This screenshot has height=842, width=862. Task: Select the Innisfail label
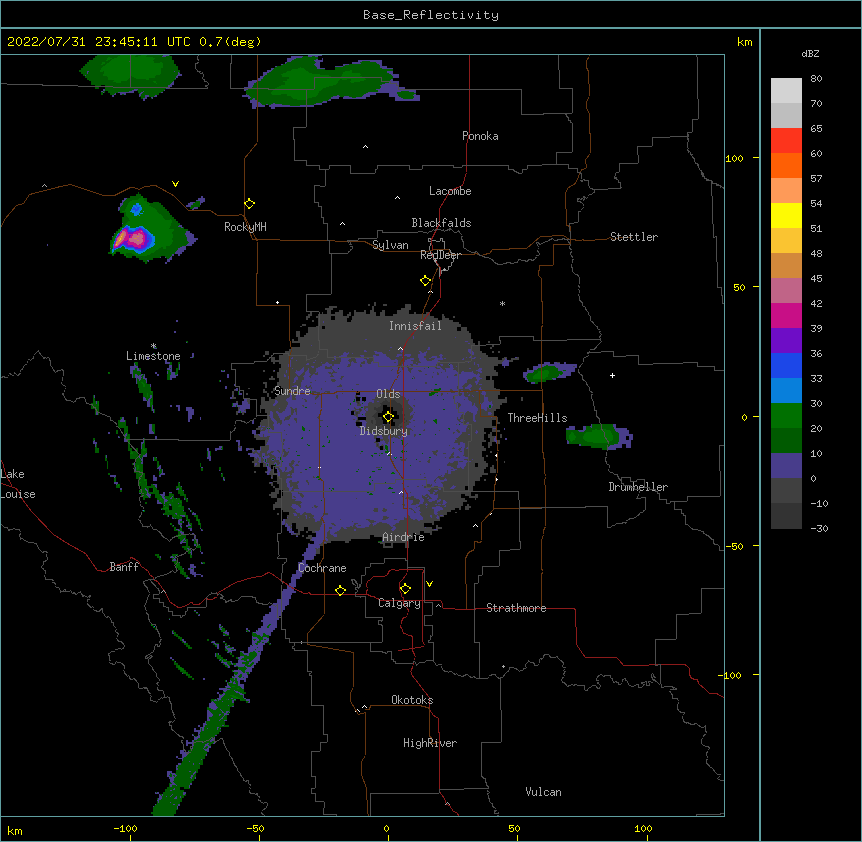coord(415,326)
